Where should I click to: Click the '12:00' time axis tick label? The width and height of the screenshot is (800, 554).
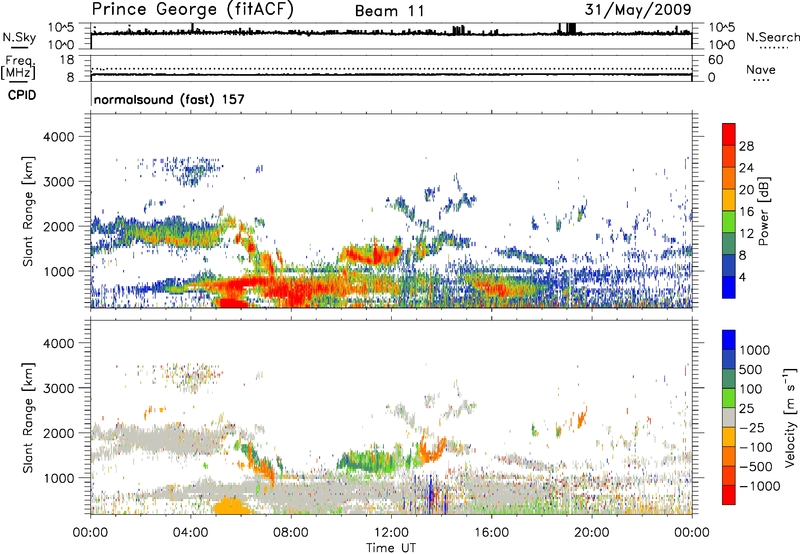coord(391,533)
